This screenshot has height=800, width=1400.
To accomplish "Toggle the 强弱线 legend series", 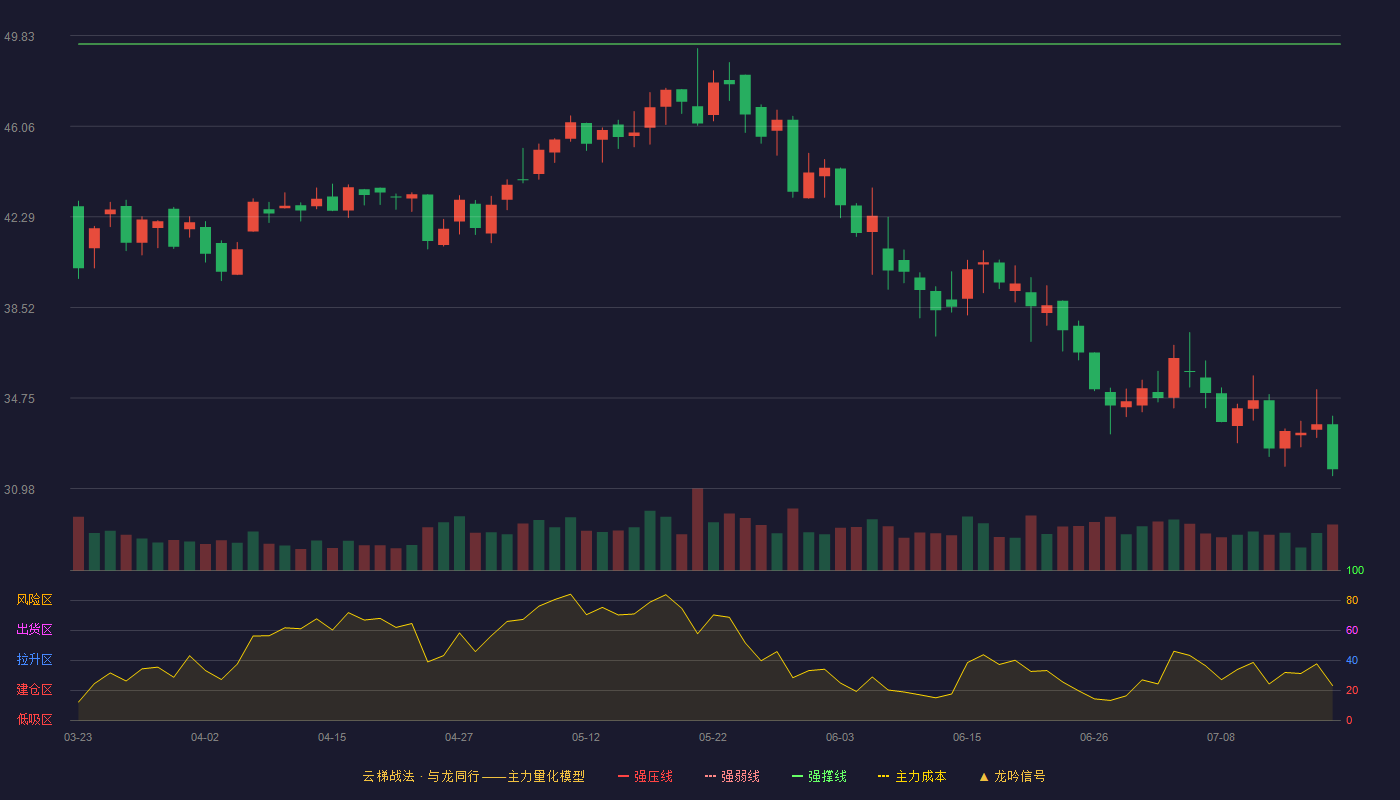I will coord(732,776).
